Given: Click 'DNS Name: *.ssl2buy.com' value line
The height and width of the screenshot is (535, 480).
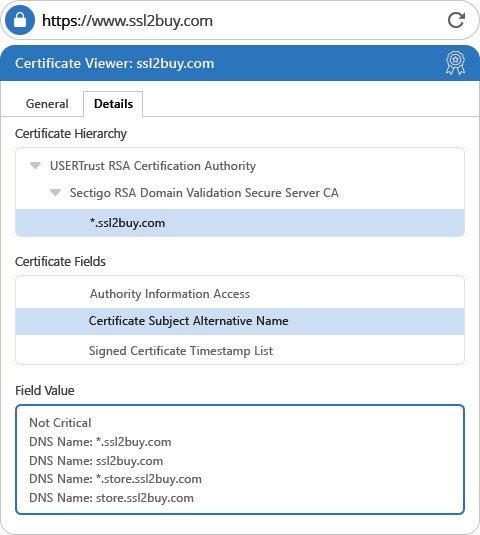Looking at the screenshot, I should coord(100,442).
